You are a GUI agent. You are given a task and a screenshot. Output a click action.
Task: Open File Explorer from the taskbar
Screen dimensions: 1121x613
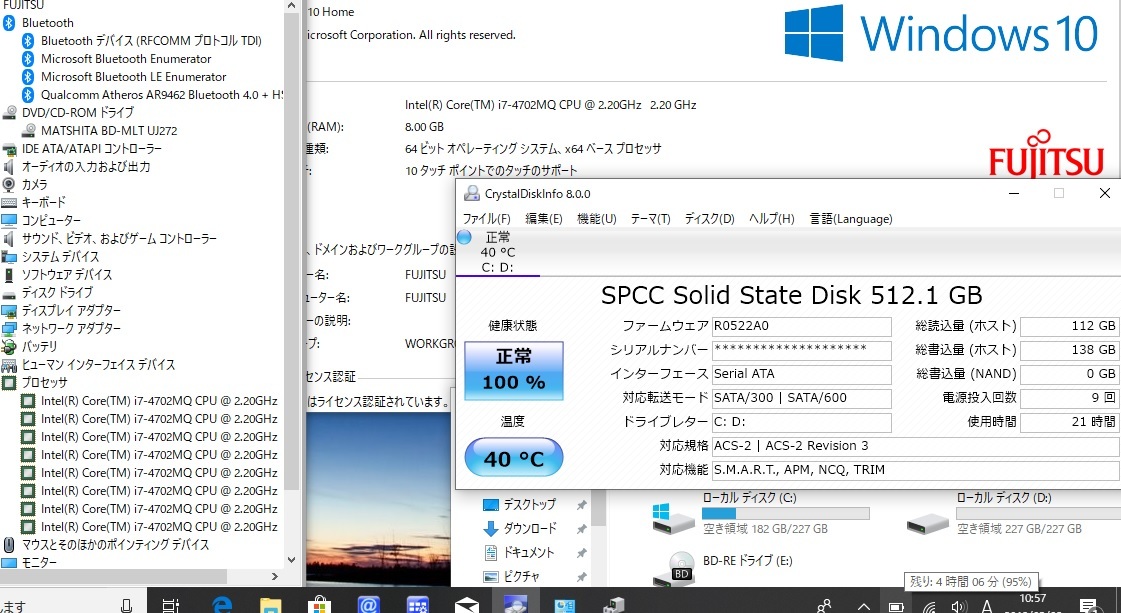click(x=270, y=605)
